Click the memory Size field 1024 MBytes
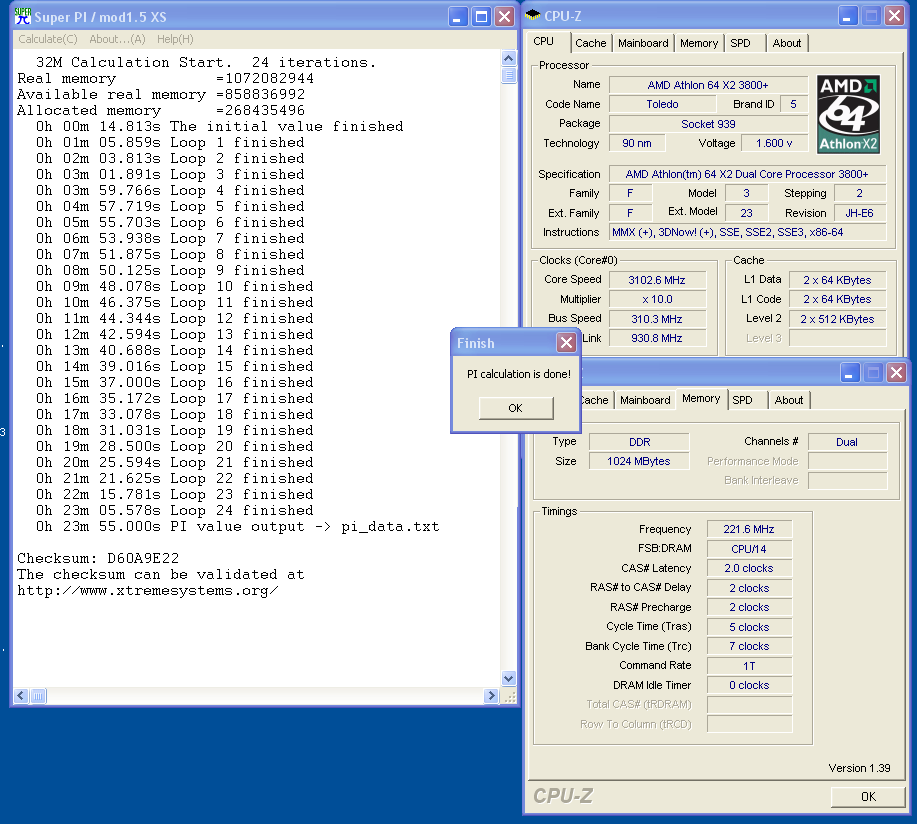 tap(639, 461)
